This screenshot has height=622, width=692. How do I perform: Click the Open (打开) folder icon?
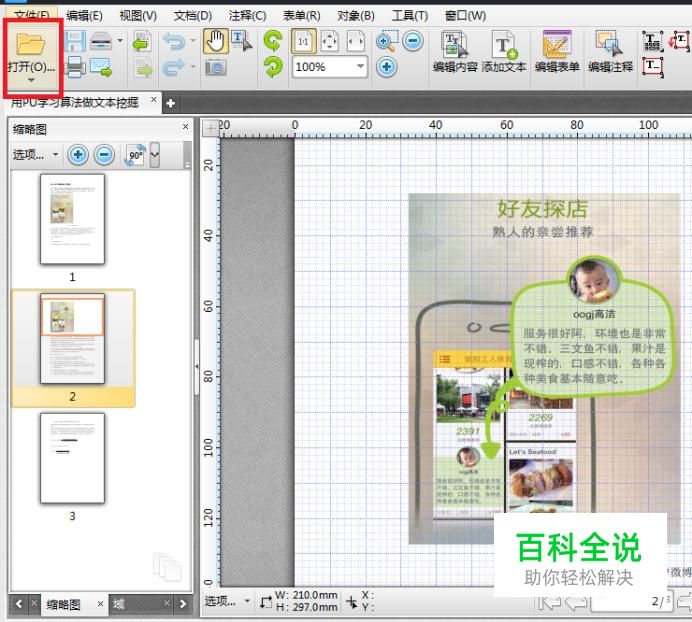(x=31, y=45)
